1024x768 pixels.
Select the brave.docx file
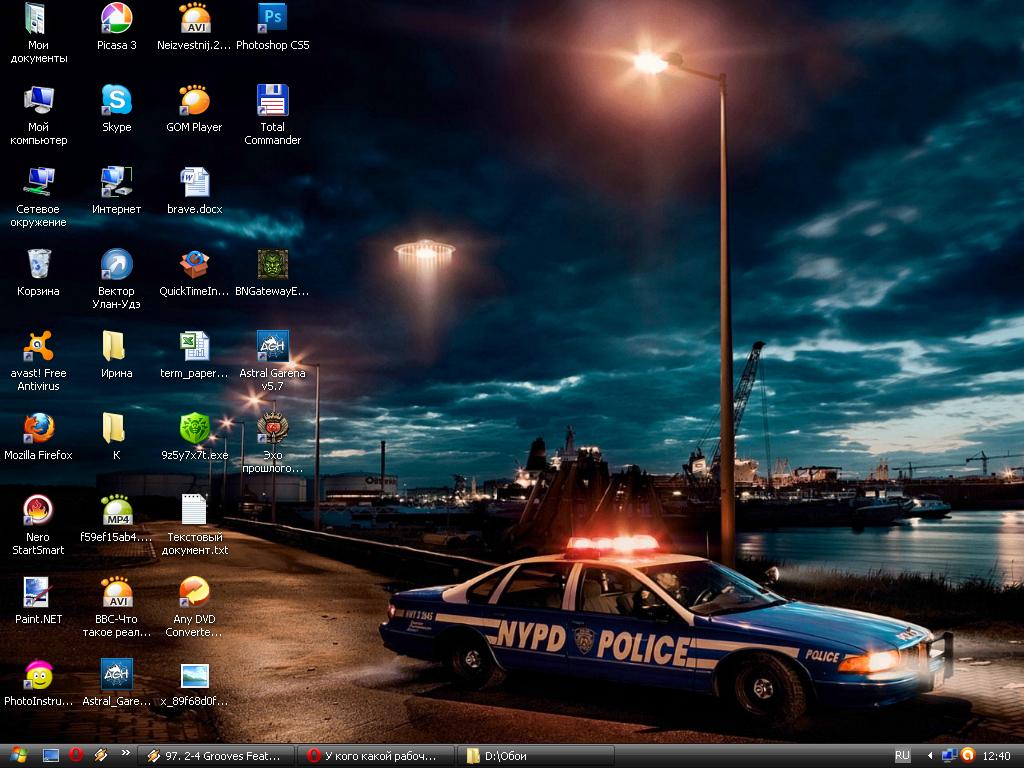(x=194, y=183)
